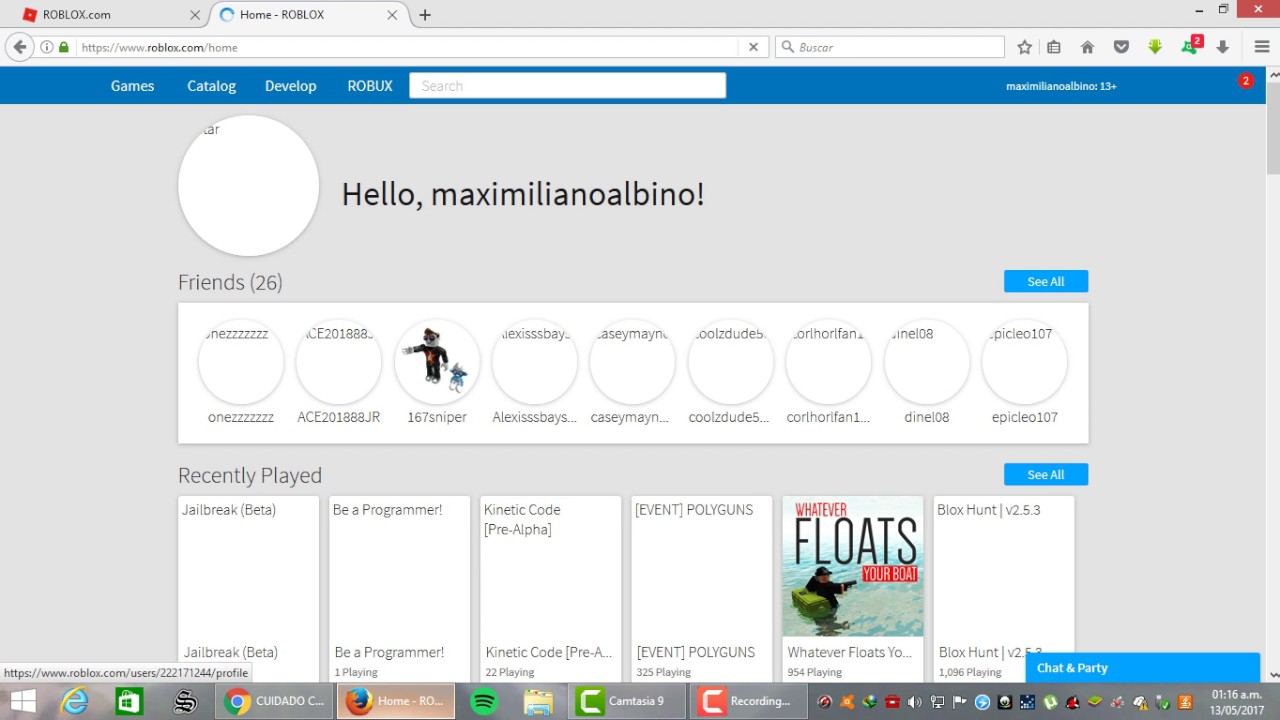Image resolution: width=1280 pixels, height=720 pixels.
Task: Open the Jailbreak (Beta) game card
Action: [248, 589]
